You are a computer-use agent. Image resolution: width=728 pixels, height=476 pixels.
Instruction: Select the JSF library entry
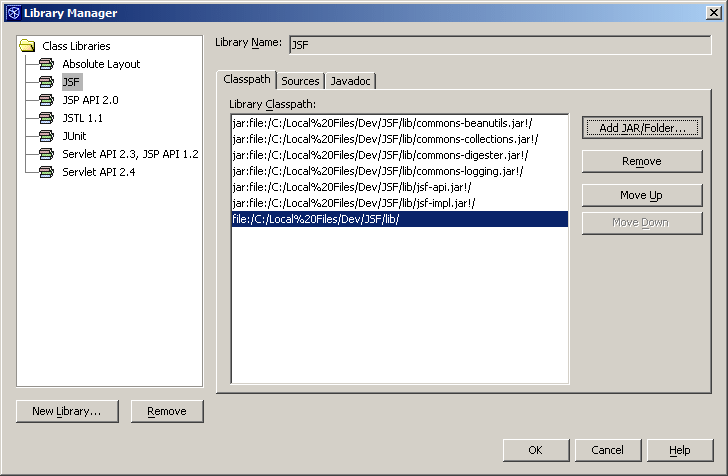click(72, 82)
